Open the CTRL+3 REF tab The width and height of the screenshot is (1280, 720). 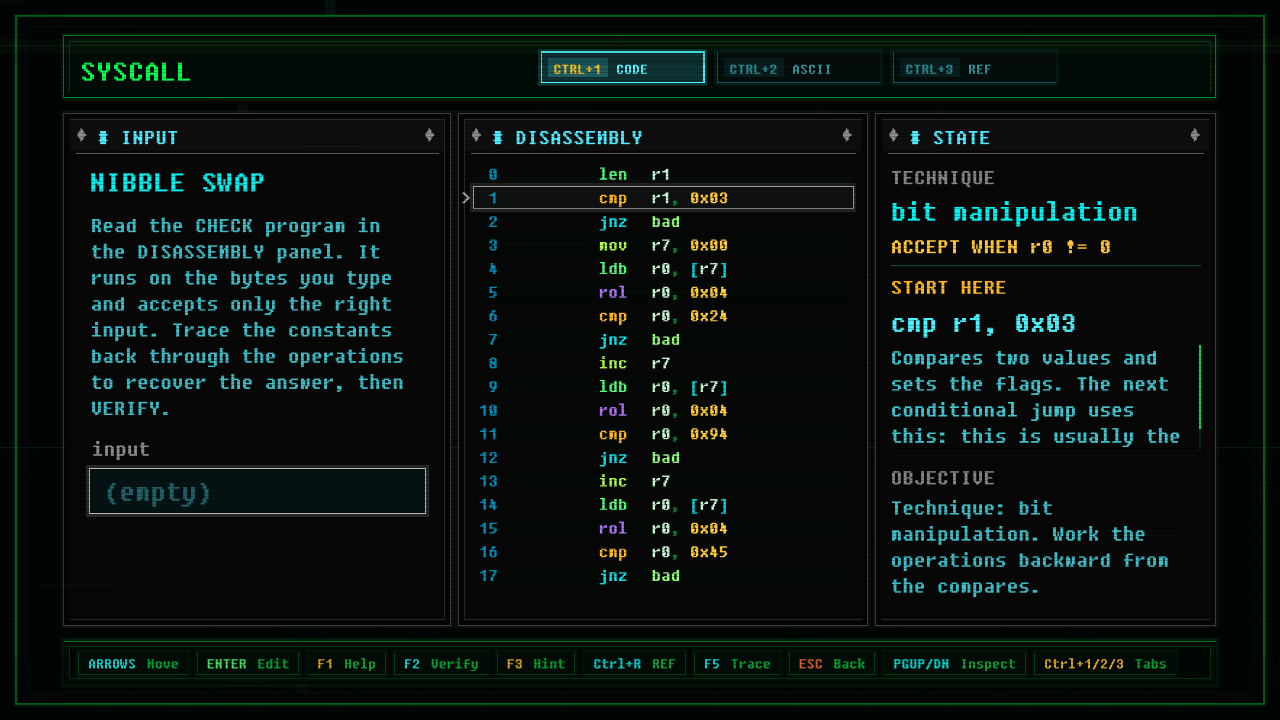[974, 68]
